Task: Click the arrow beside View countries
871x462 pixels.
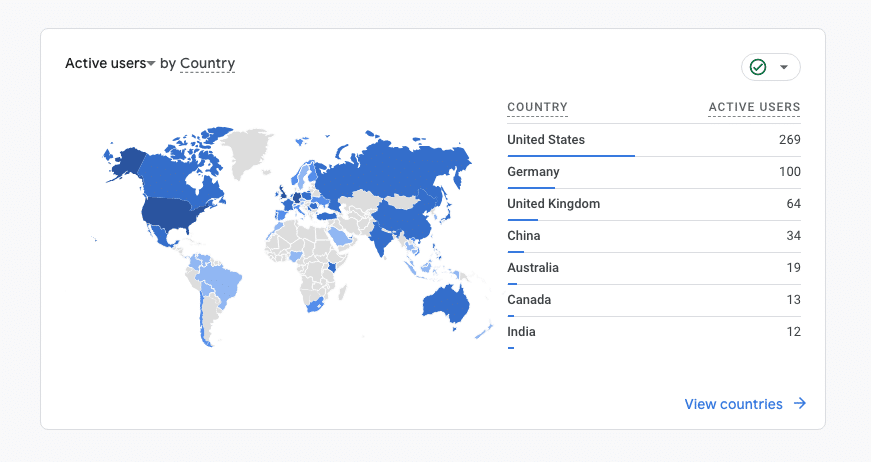Action: (x=800, y=404)
